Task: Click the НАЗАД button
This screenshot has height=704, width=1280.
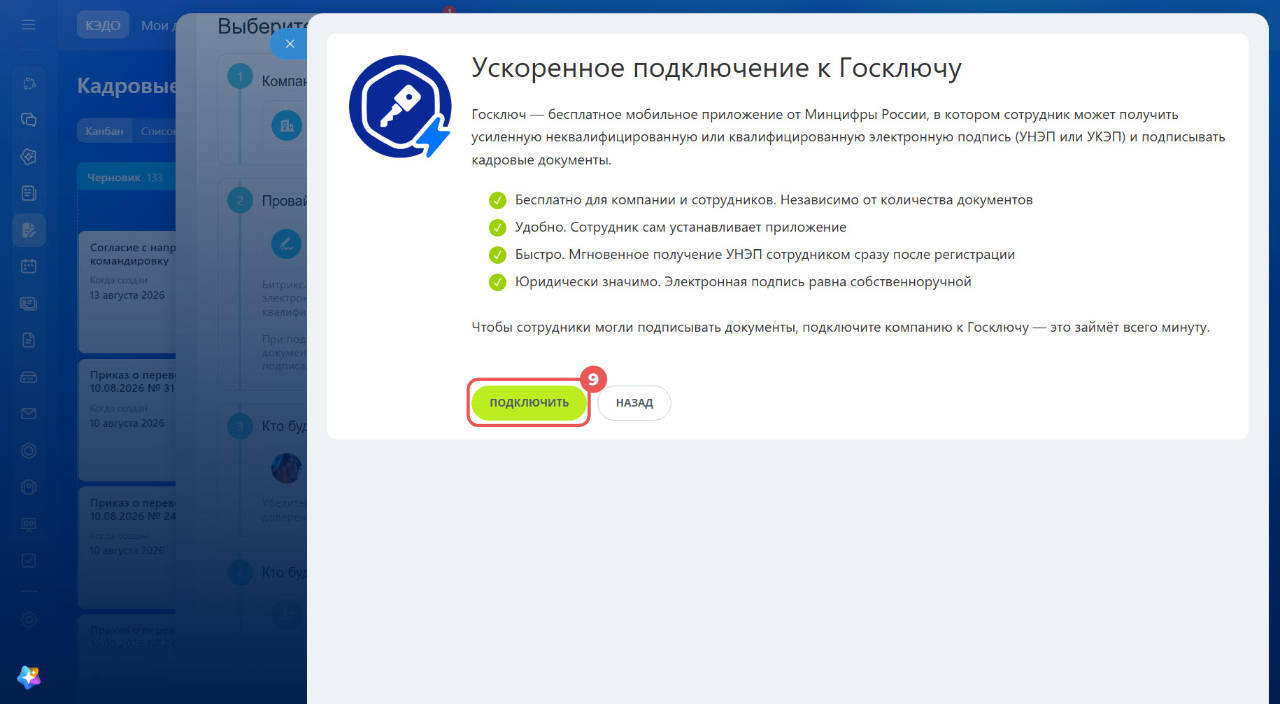Action: point(634,403)
